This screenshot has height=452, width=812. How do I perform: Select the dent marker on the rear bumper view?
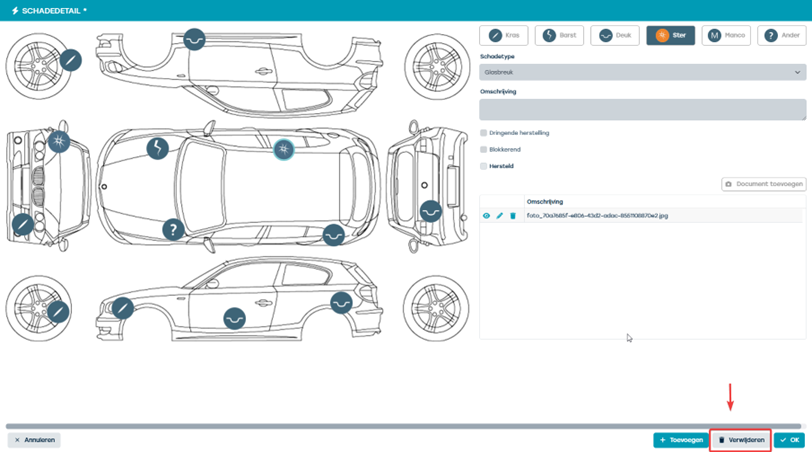[431, 211]
